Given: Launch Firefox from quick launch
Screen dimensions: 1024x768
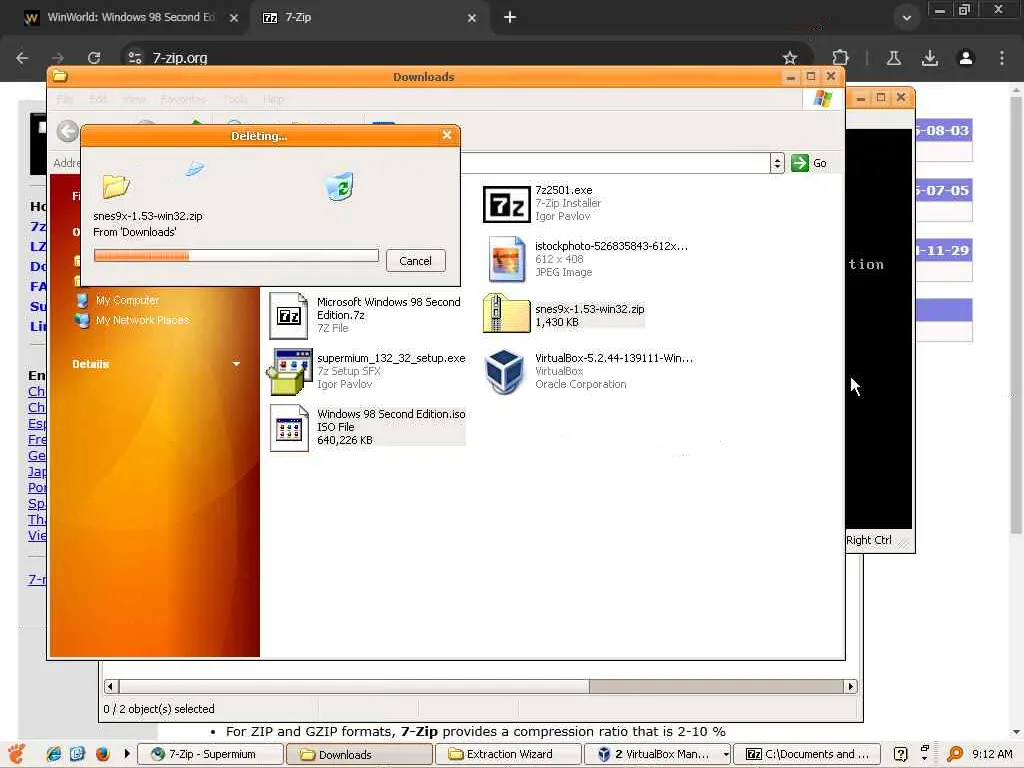Looking at the screenshot, I should pos(103,754).
